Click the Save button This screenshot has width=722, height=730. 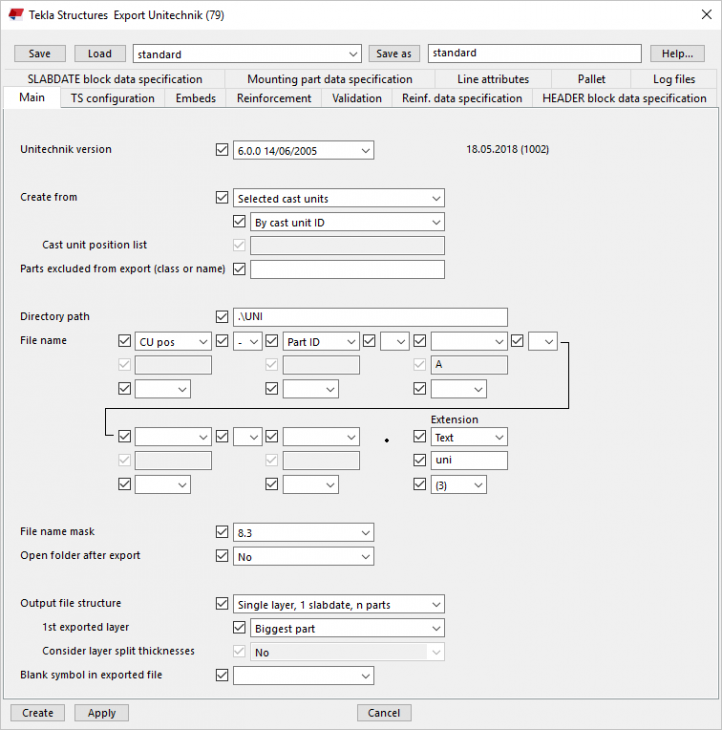tap(40, 53)
